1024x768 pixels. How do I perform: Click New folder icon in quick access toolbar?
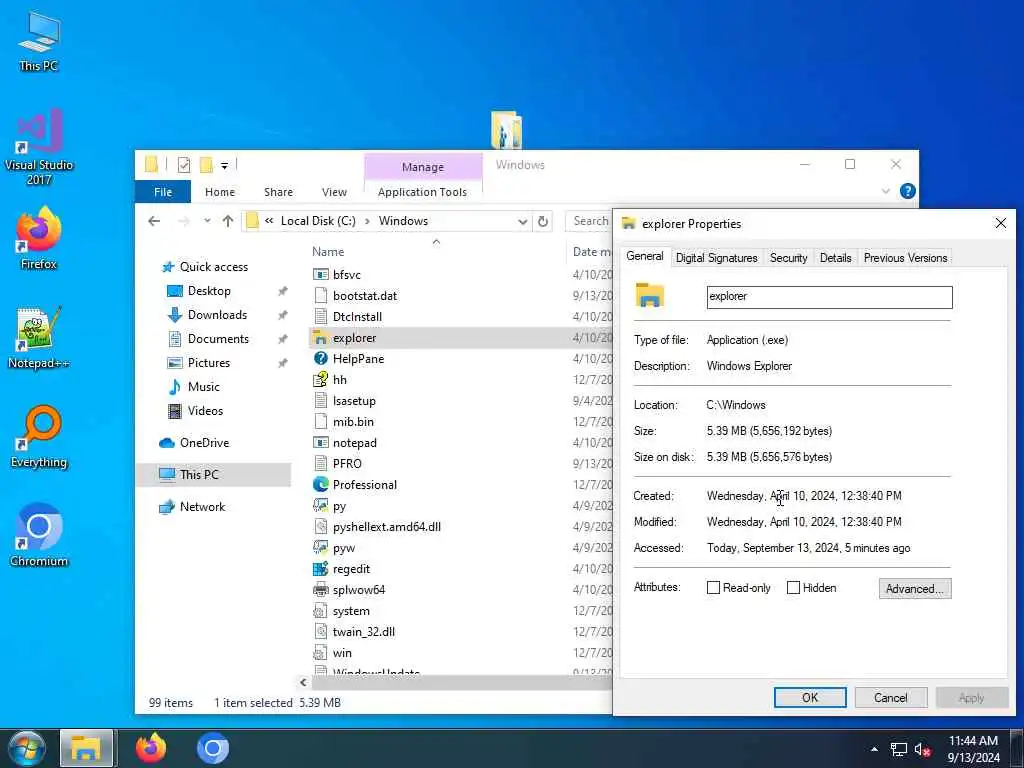(206, 165)
